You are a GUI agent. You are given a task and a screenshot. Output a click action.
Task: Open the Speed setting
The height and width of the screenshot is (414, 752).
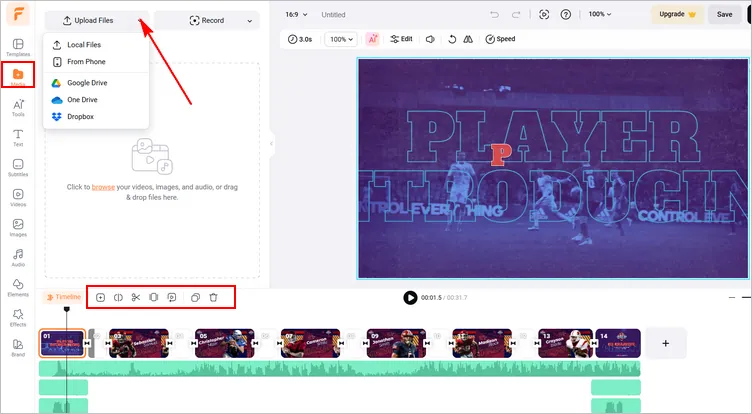tap(500, 39)
